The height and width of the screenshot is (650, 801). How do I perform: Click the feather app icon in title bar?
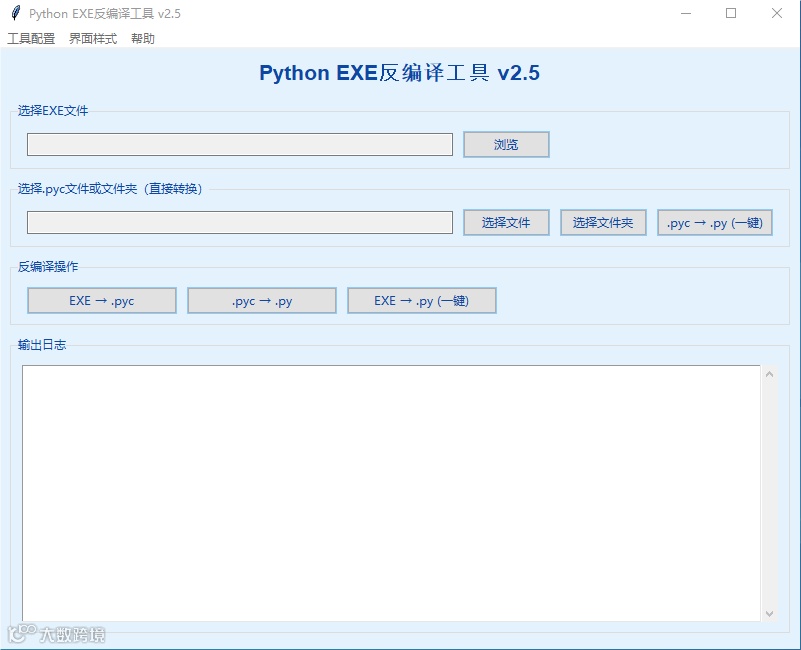coord(16,13)
